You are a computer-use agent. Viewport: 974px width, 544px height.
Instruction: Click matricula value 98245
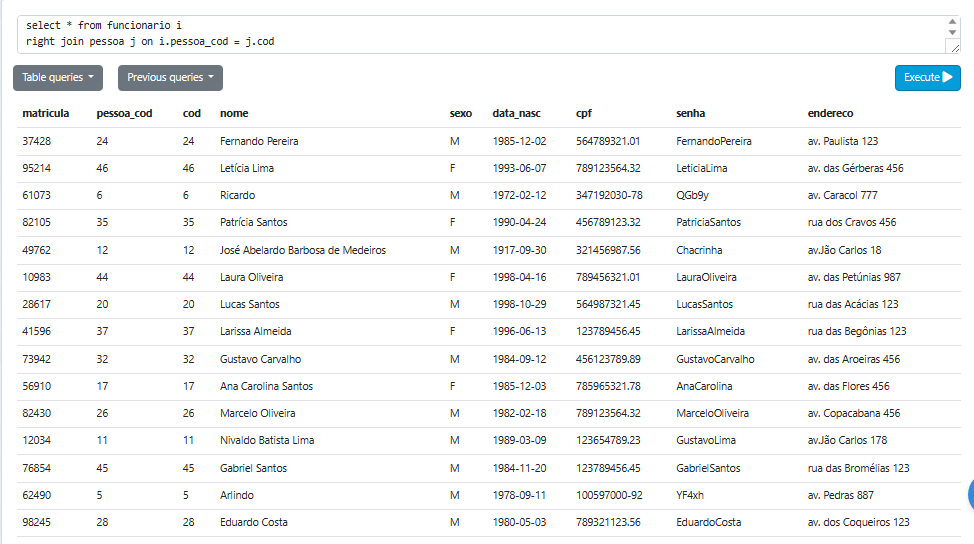[37, 522]
